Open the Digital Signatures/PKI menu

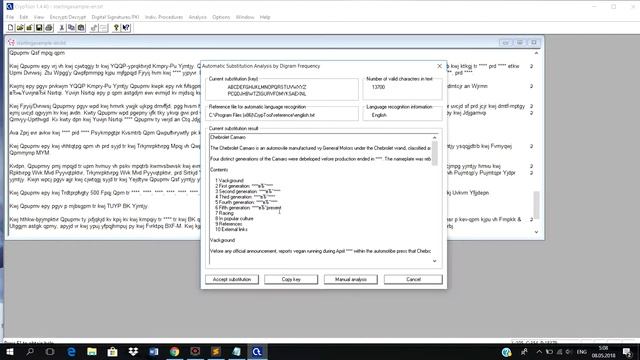click(x=116, y=17)
